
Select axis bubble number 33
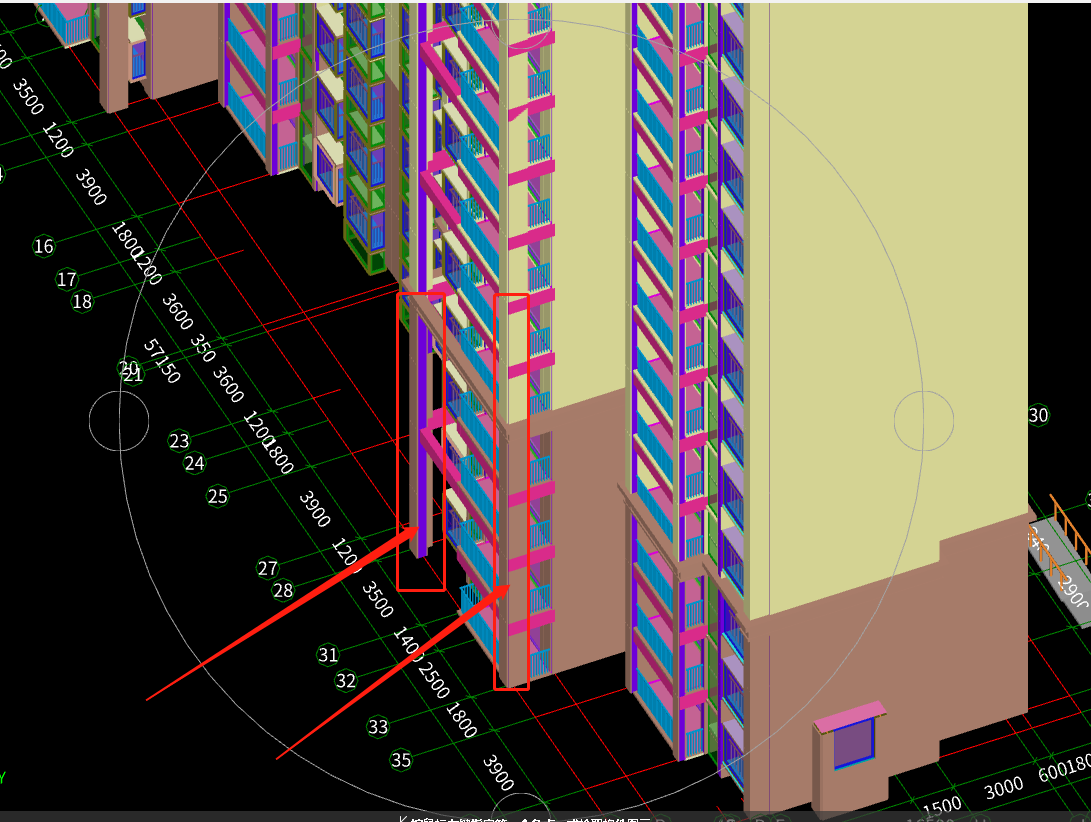tap(378, 727)
